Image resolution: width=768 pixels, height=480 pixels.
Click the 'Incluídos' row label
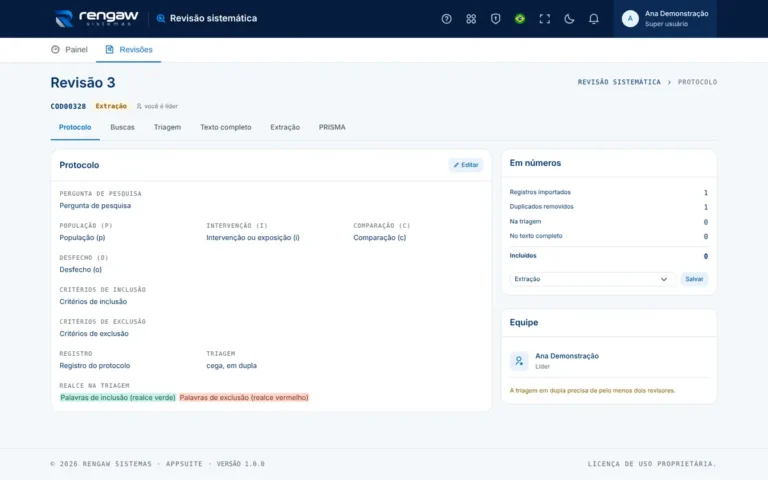click(523, 256)
